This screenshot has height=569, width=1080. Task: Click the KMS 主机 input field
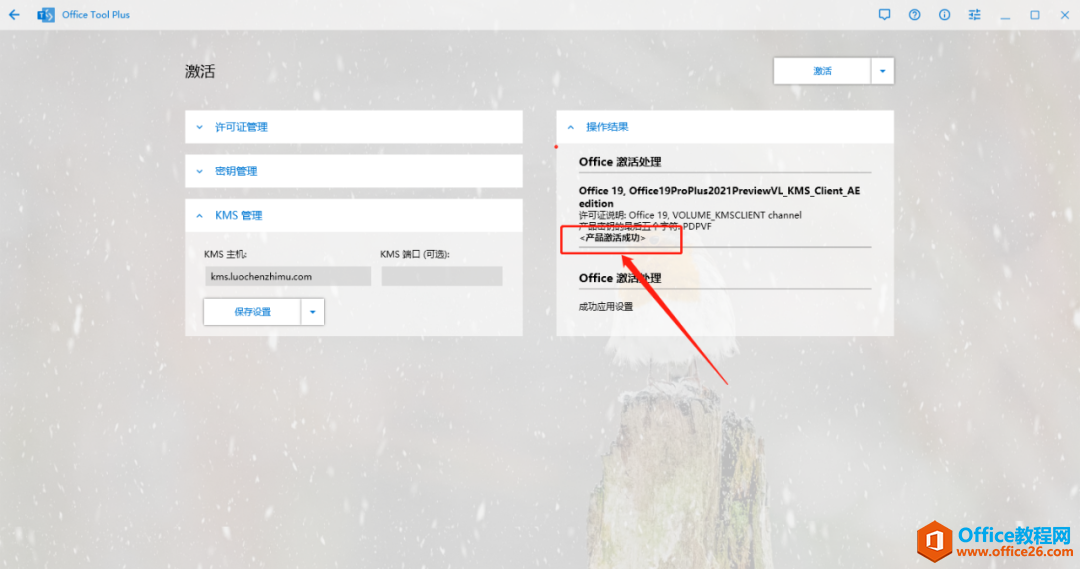point(288,276)
